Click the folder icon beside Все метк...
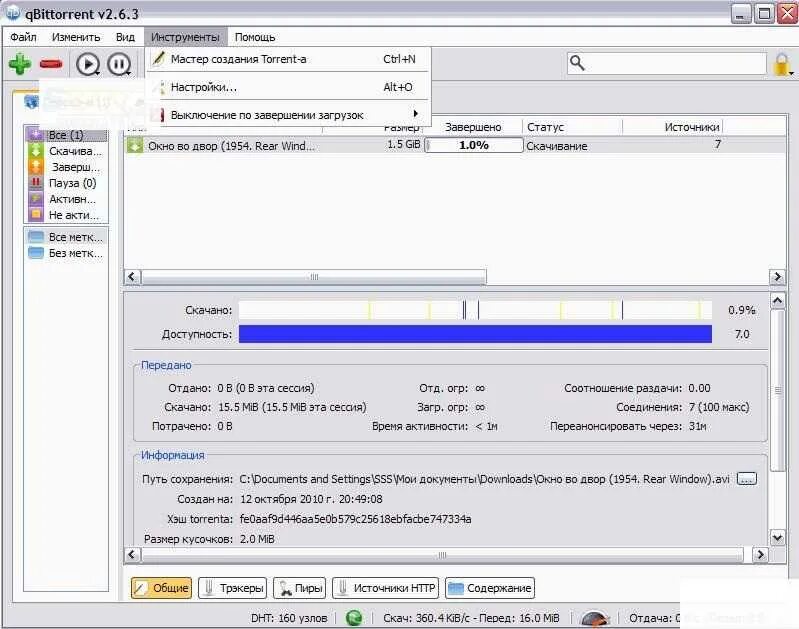 [x=36, y=237]
